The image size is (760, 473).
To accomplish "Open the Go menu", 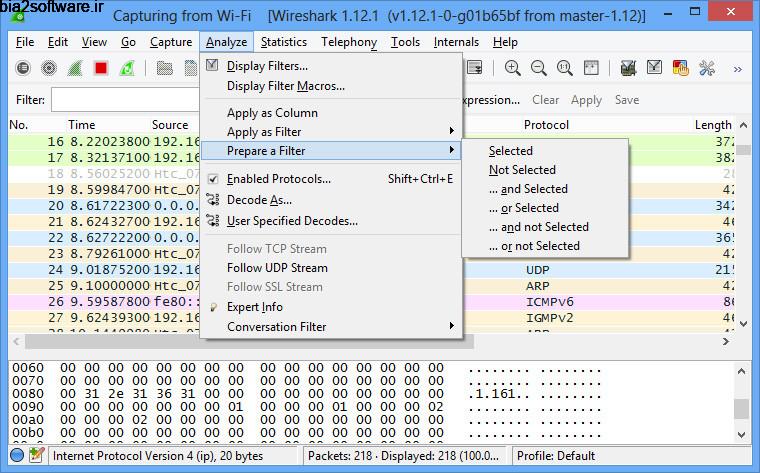I will (128, 42).
